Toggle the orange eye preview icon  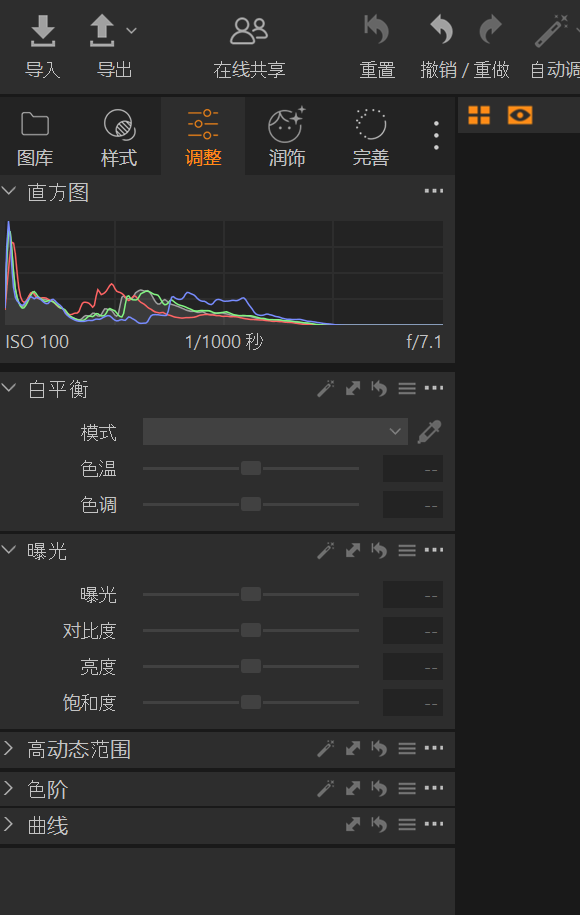(x=520, y=115)
